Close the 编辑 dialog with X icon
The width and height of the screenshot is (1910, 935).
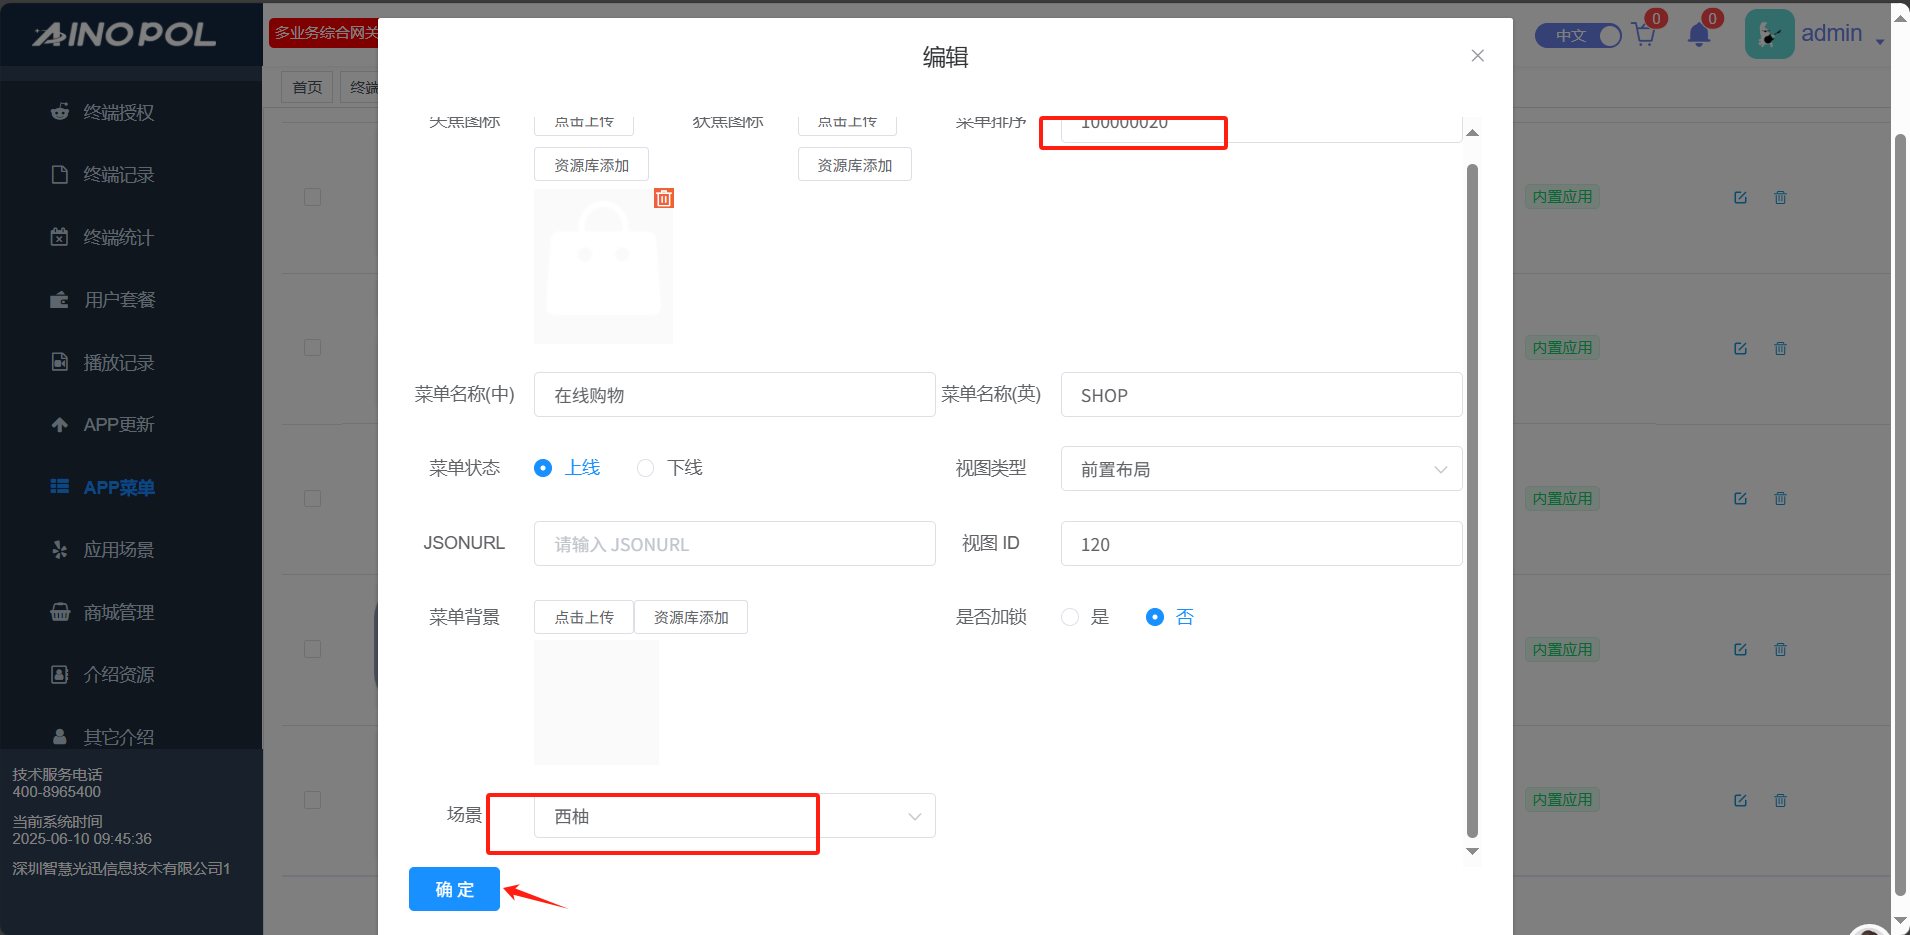click(x=1477, y=56)
